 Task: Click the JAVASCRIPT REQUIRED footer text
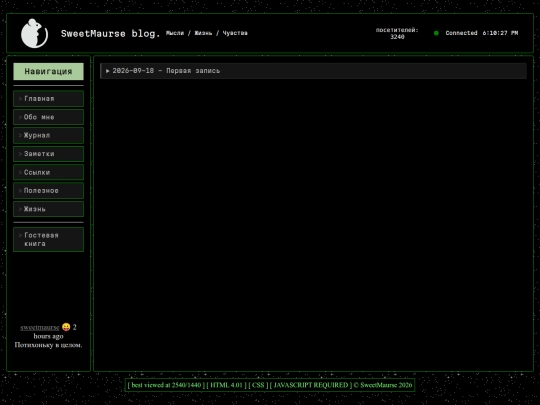(x=311, y=385)
